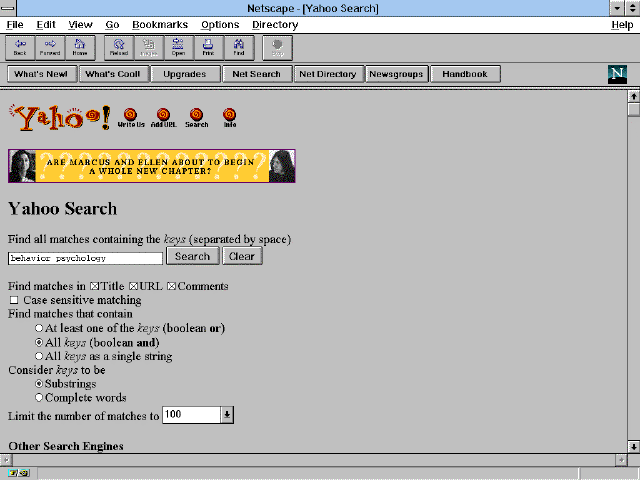The width and height of the screenshot is (640, 480).
Task: Click the Stop toolbar icon
Action: pos(278,48)
